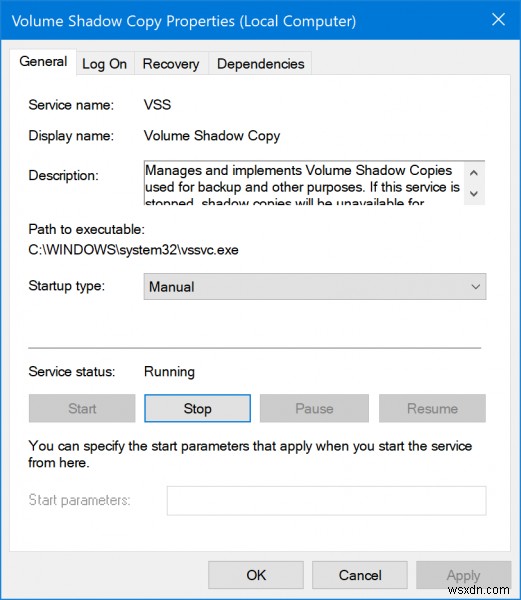
Task: Confirm with the OK button
Action: [256, 575]
